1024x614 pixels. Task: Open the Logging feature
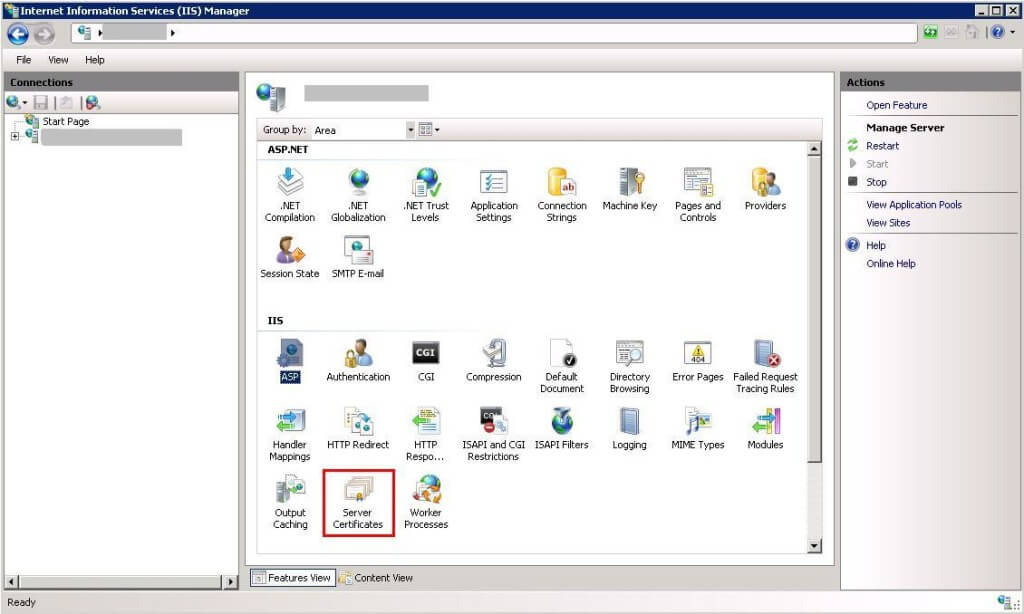[630, 428]
